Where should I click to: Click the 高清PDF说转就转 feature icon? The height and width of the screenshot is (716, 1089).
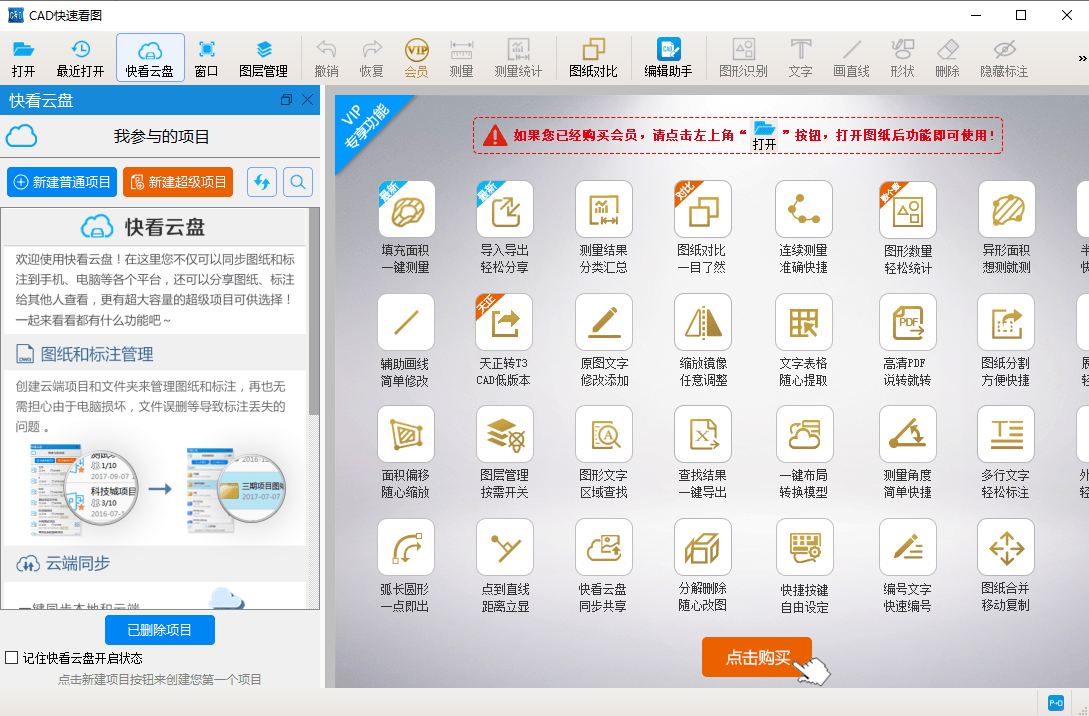pyautogui.click(x=908, y=322)
